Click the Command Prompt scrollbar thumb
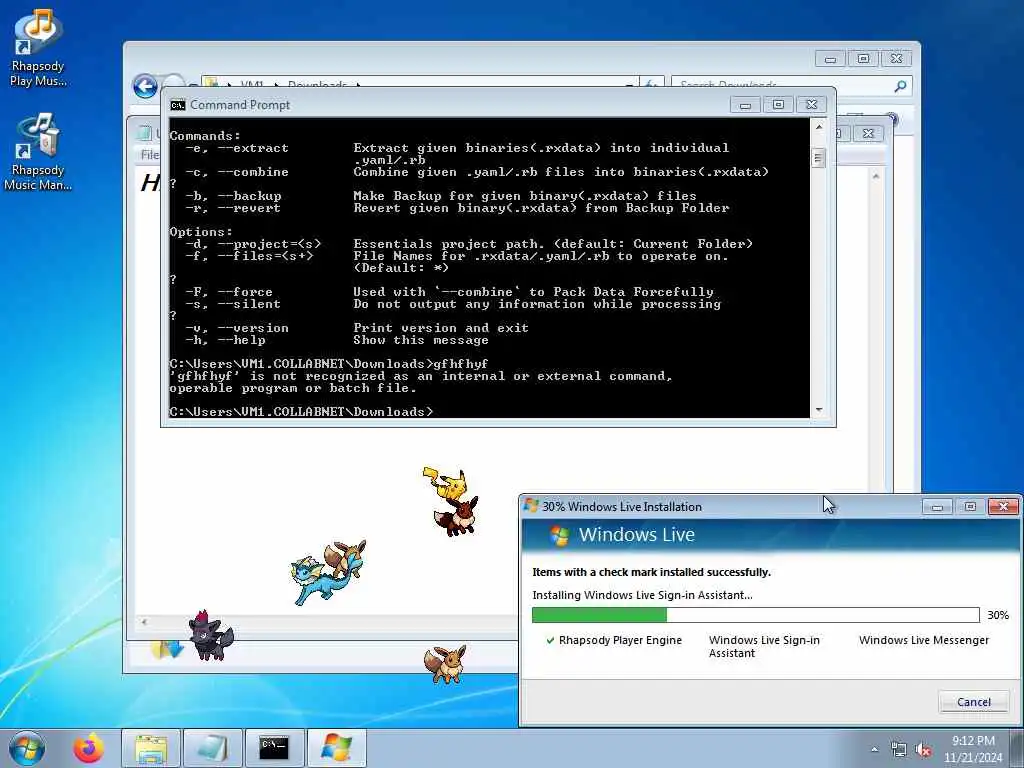Image resolution: width=1024 pixels, height=768 pixels. pyautogui.click(x=818, y=157)
